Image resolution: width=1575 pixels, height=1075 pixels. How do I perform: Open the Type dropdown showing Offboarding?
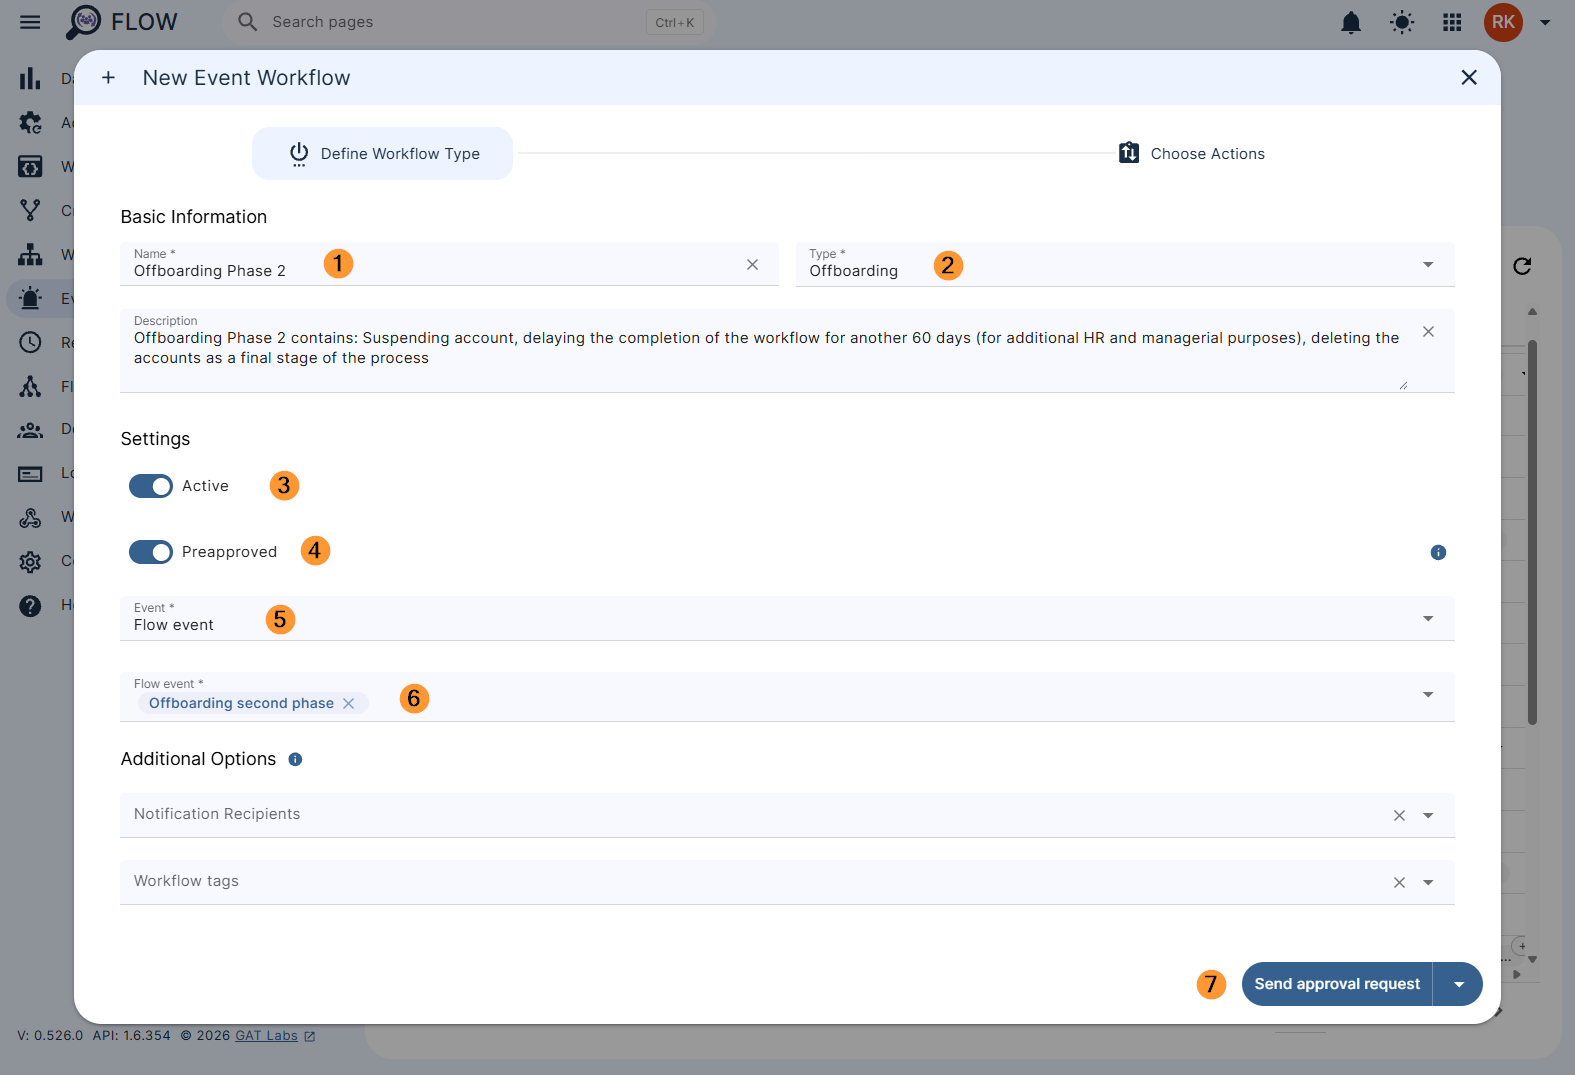point(1125,264)
